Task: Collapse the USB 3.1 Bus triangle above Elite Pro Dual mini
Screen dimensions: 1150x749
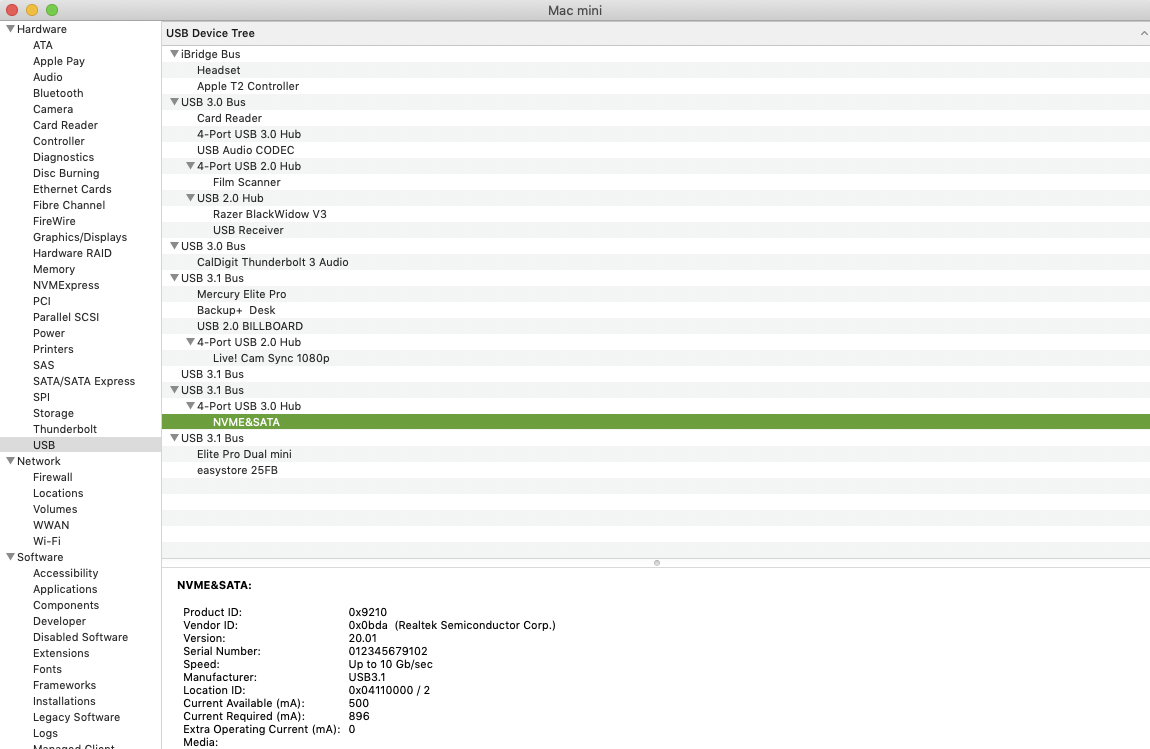Action: [175, 438]
